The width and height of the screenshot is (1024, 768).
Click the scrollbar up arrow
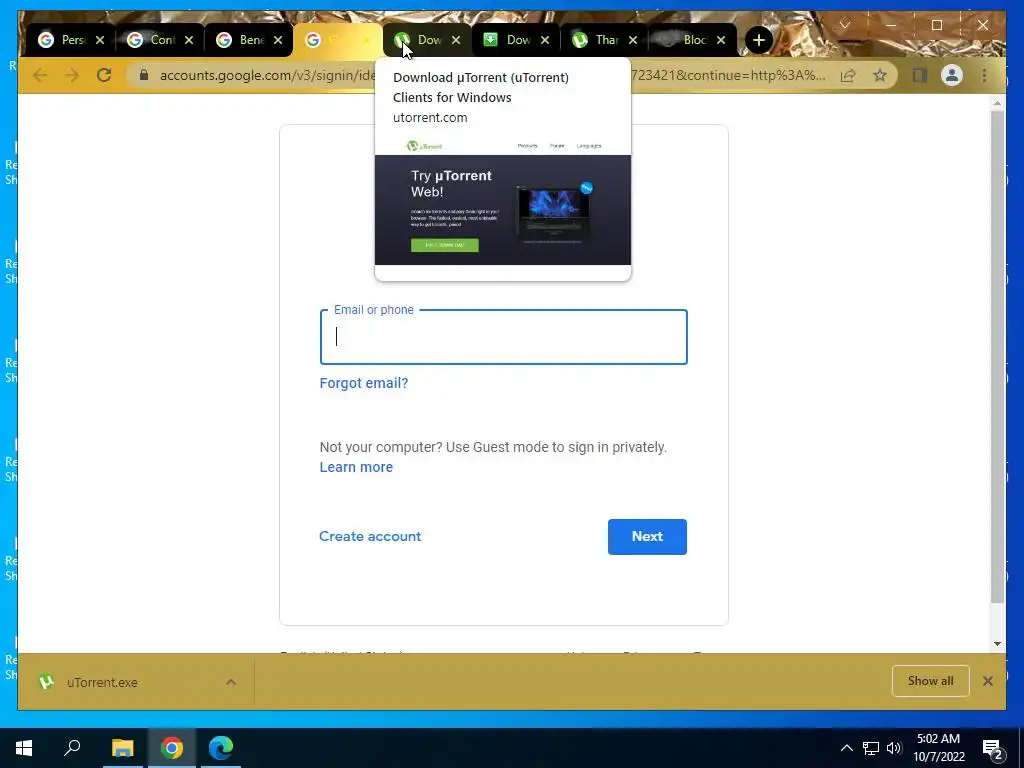[x=997, y=103]
